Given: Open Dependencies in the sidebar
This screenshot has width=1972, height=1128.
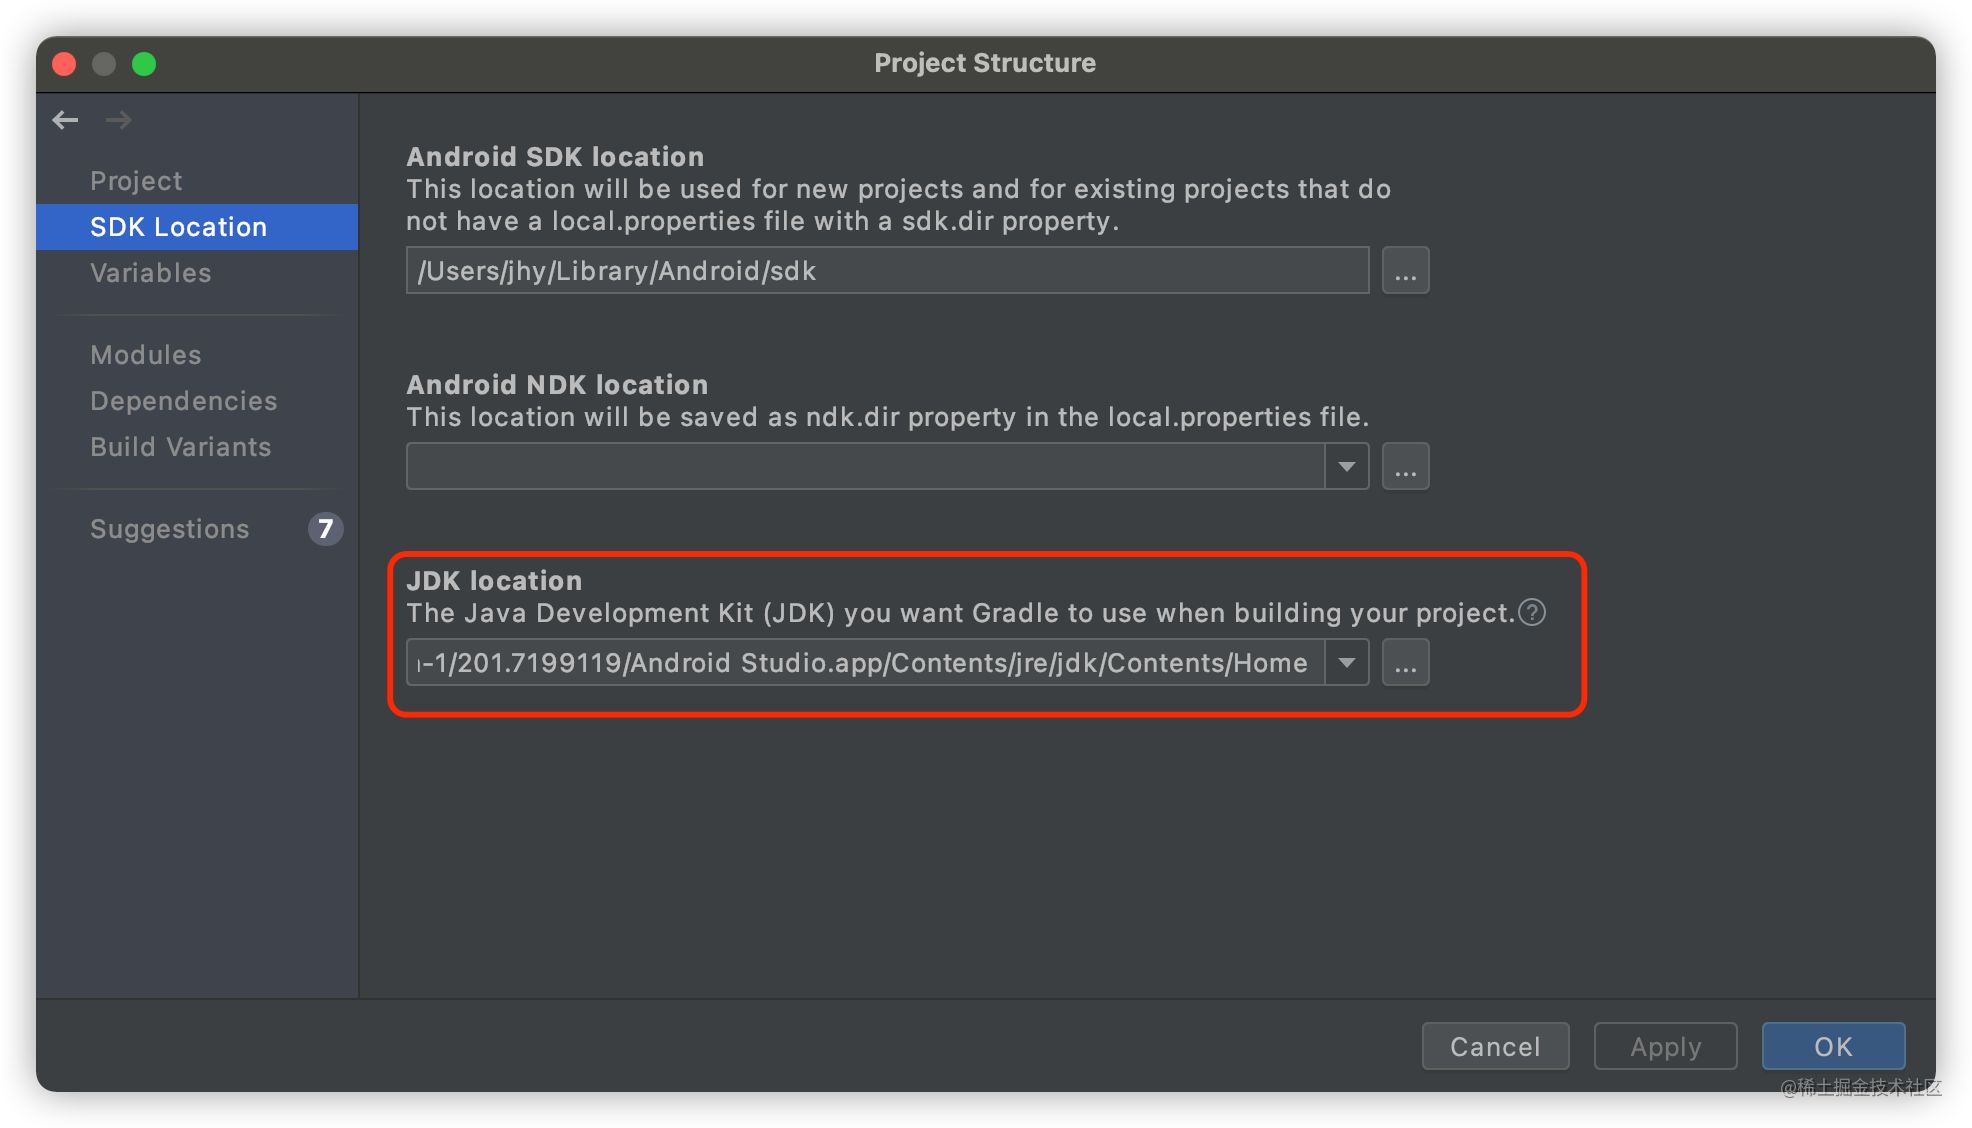Looking at the screenshot, I should click(183, 401).
